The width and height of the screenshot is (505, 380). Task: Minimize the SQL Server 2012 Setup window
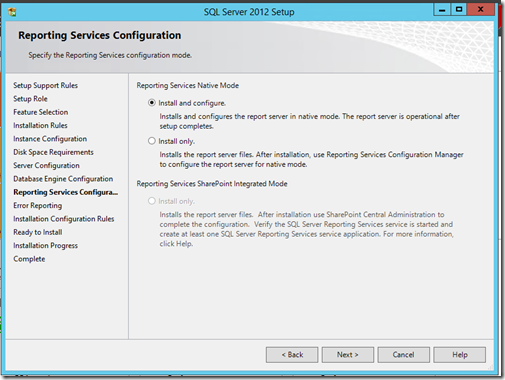[442, 10]
